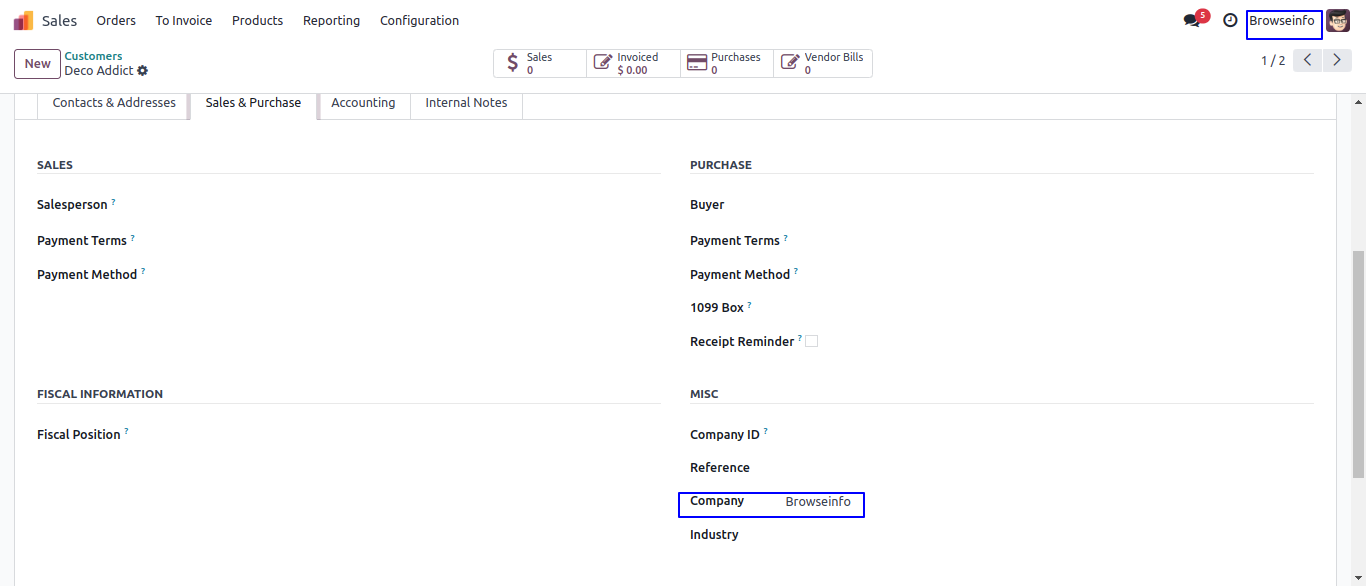Expand the Reporting menu
1366x586 pixels.
pos(331,21)
